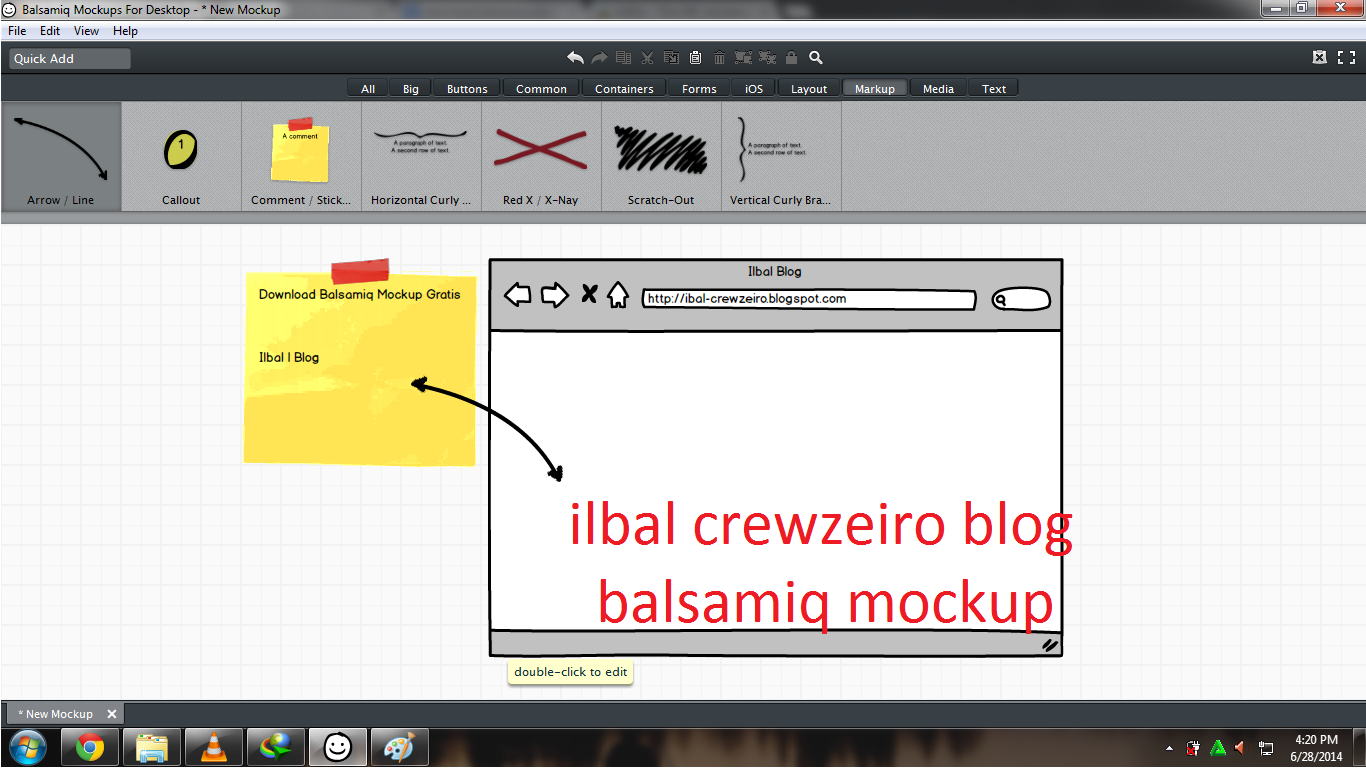Click the Duplicate icon in the toolbar

[623, 58]
